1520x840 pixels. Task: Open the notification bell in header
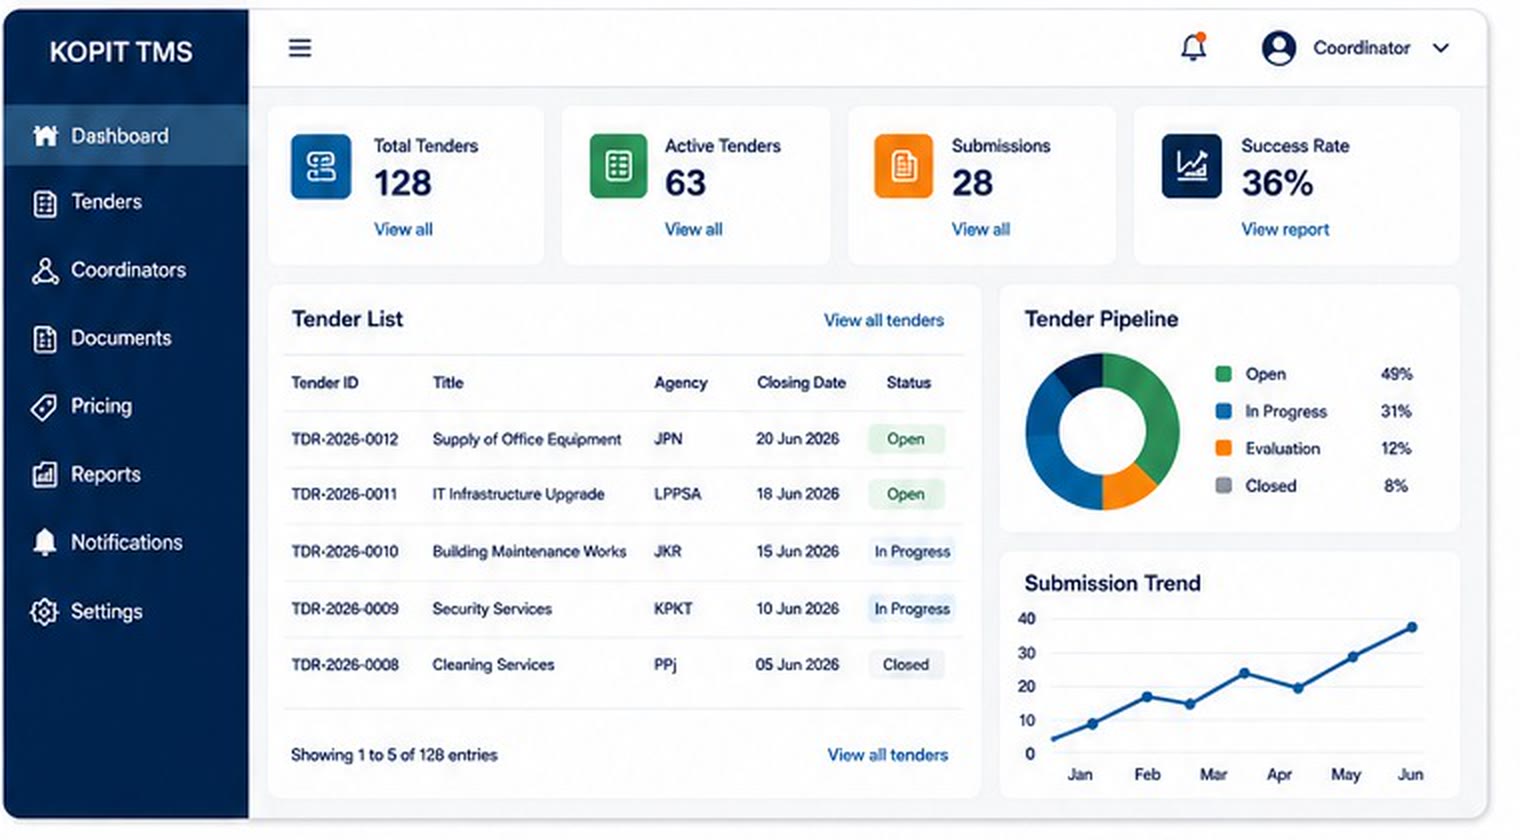[x=1193, y=47]
